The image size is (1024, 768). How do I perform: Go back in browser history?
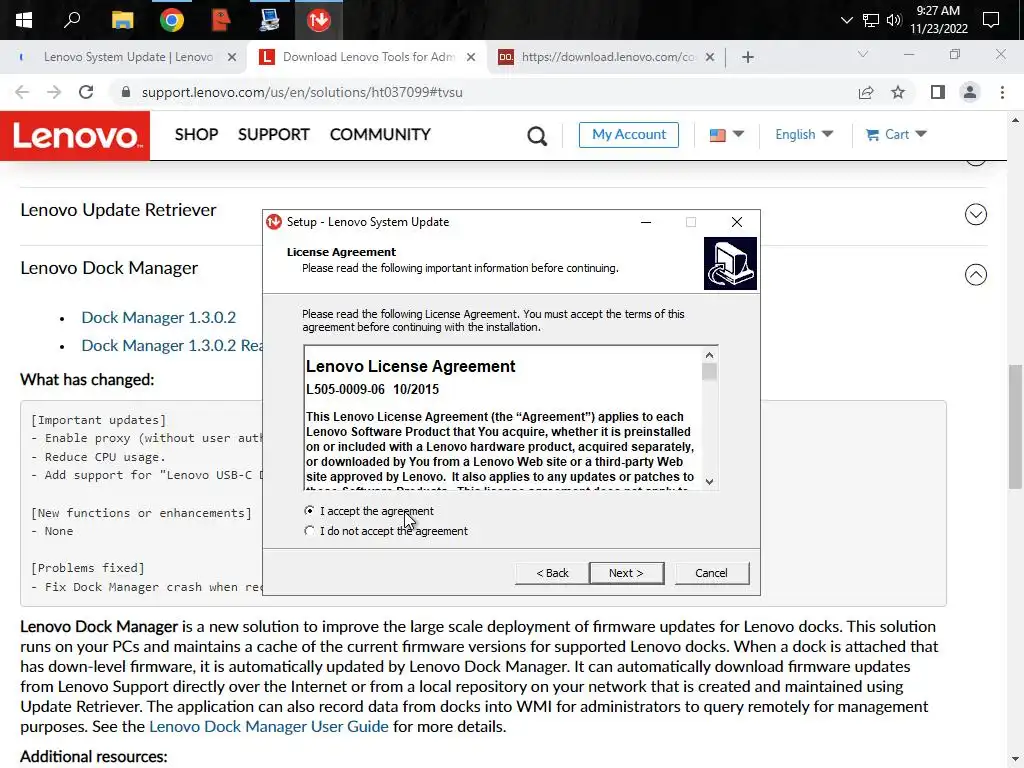click(22, 92)
